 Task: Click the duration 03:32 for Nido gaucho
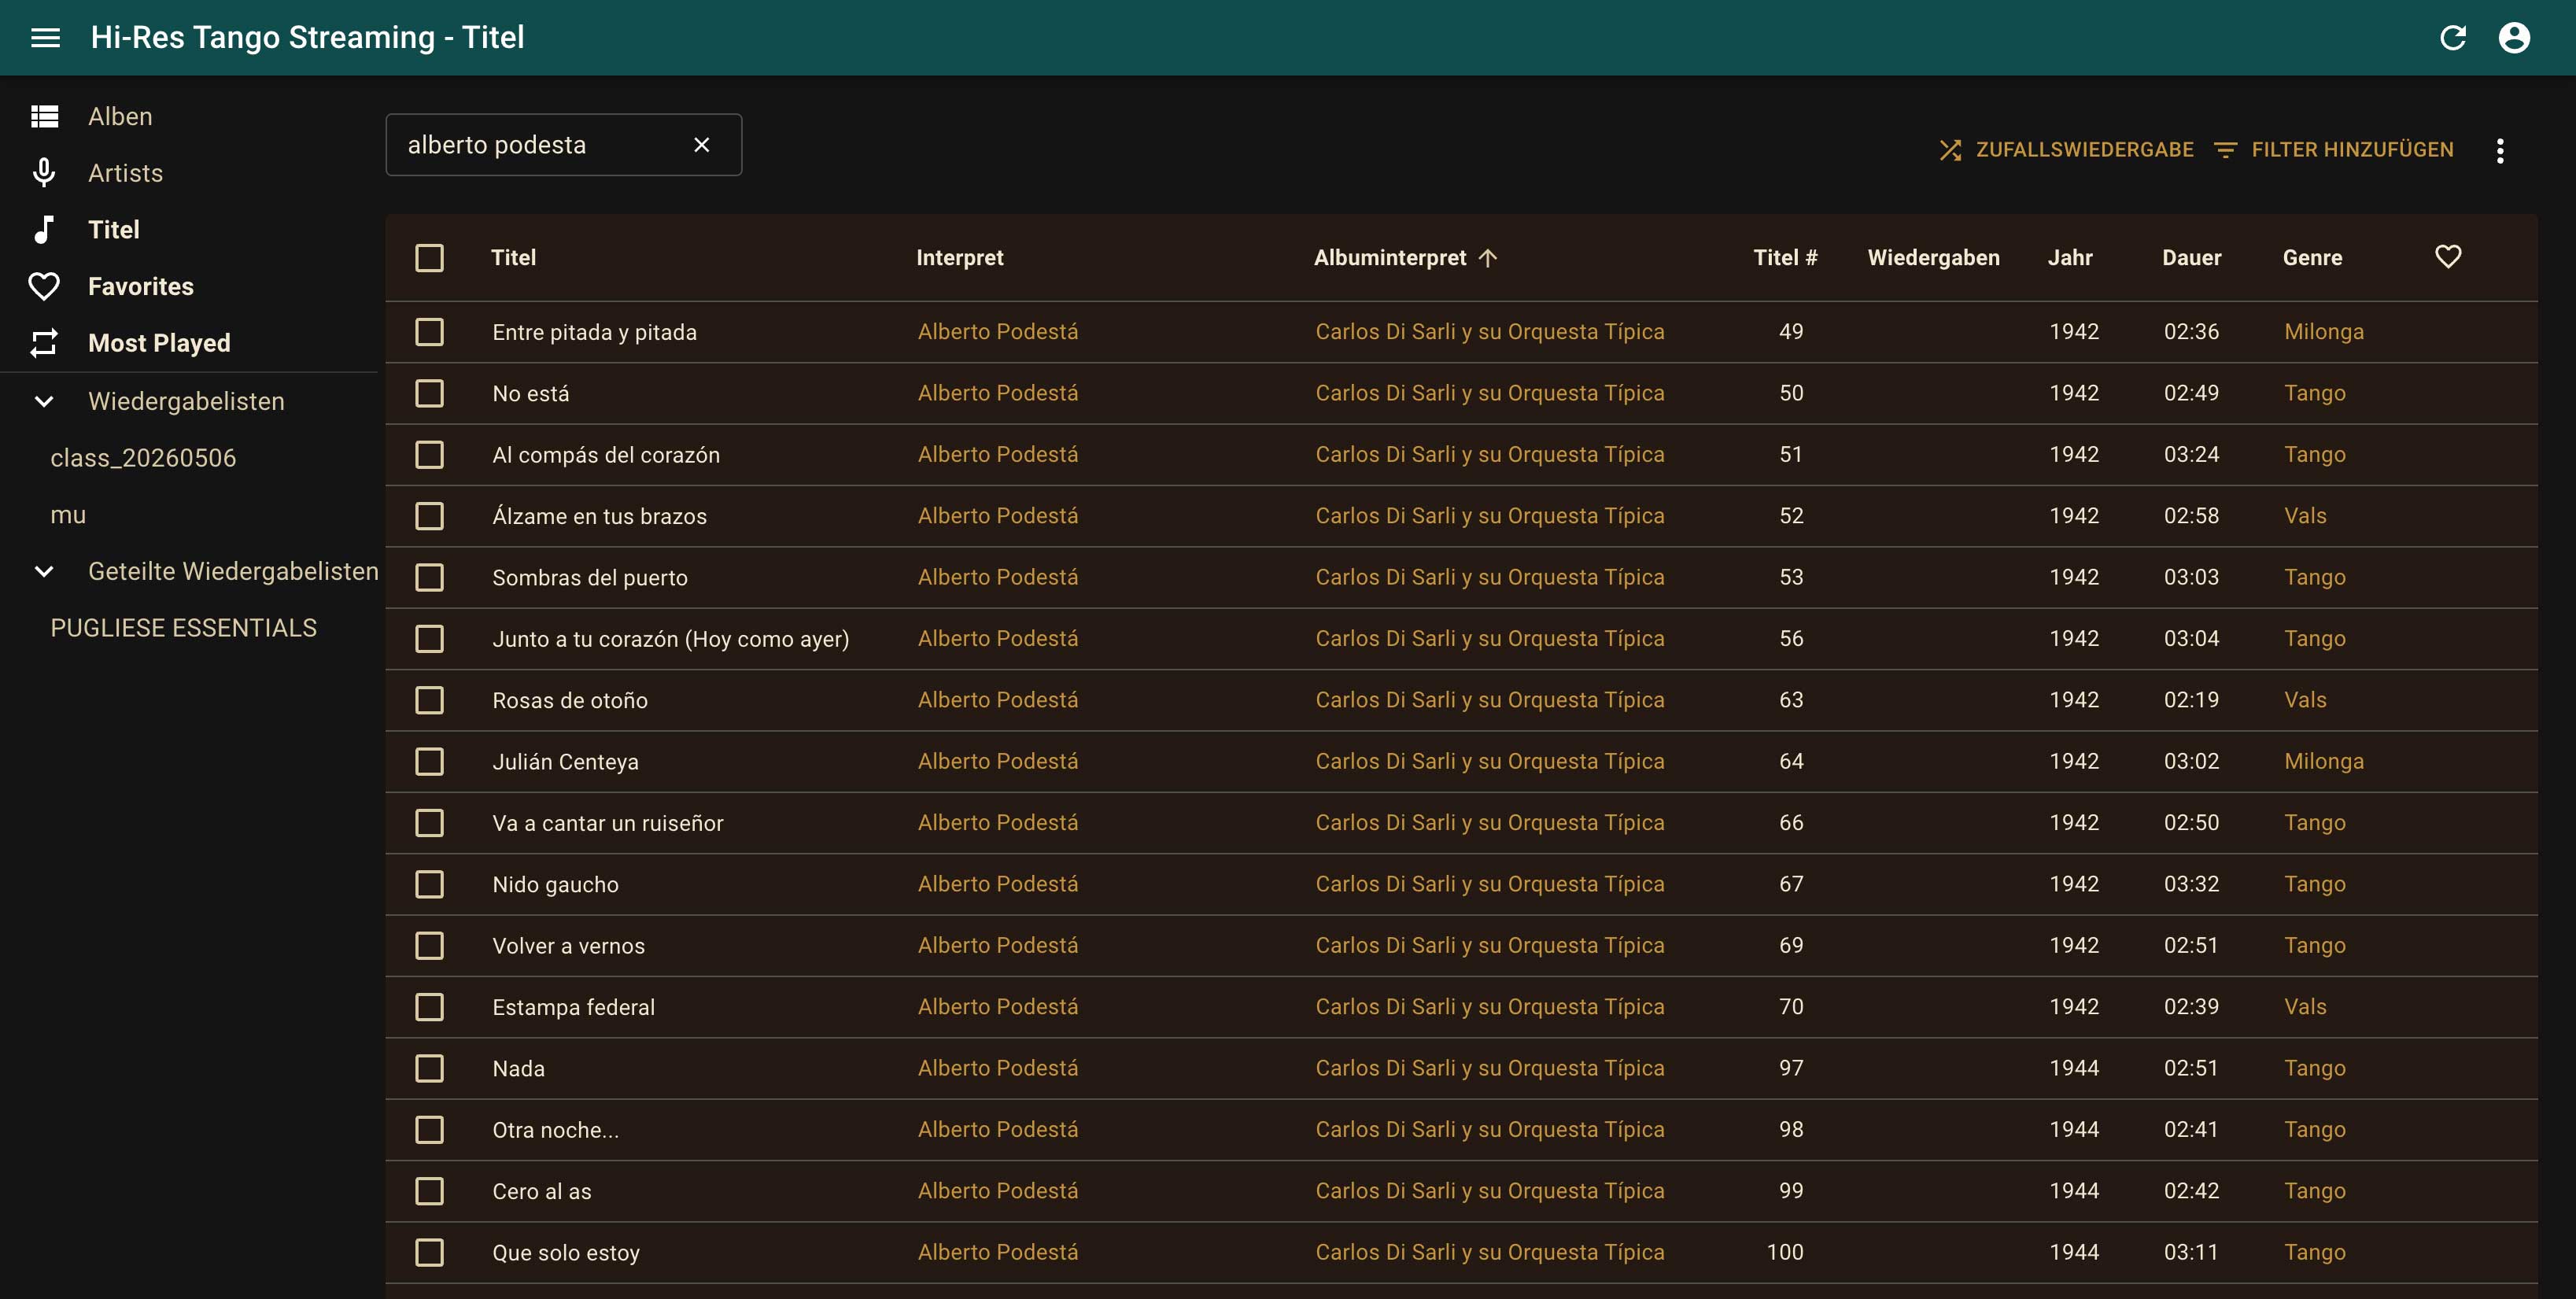[2191, 884]
